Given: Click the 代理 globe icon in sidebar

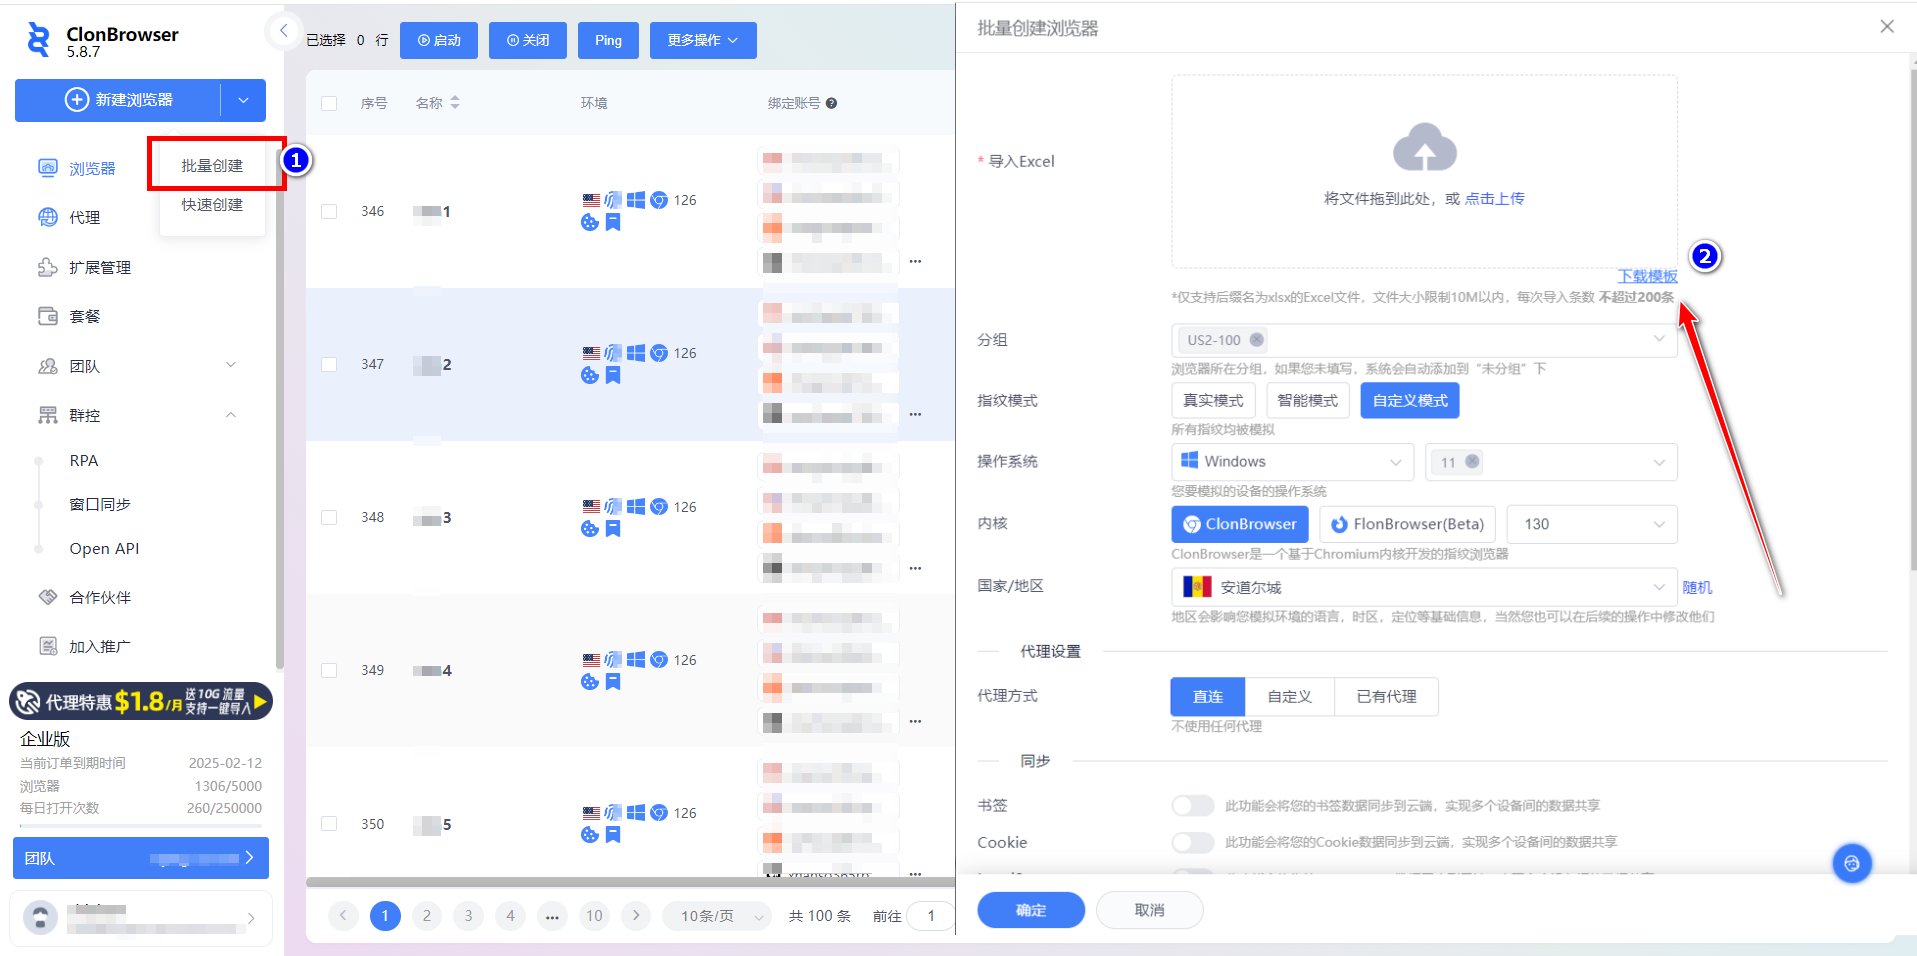Looking at the screenshot, I should point(48,217).
